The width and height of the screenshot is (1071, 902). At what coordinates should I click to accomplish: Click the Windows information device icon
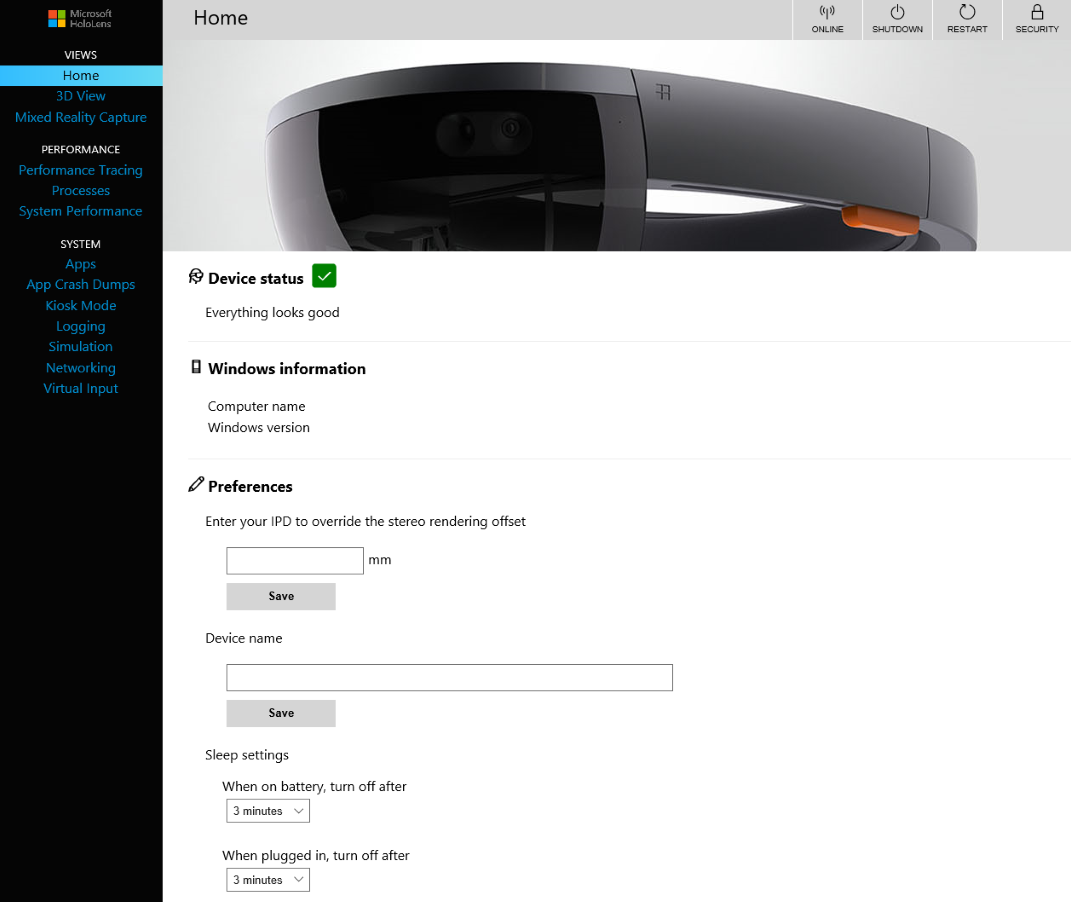click(x=196, y=367)
